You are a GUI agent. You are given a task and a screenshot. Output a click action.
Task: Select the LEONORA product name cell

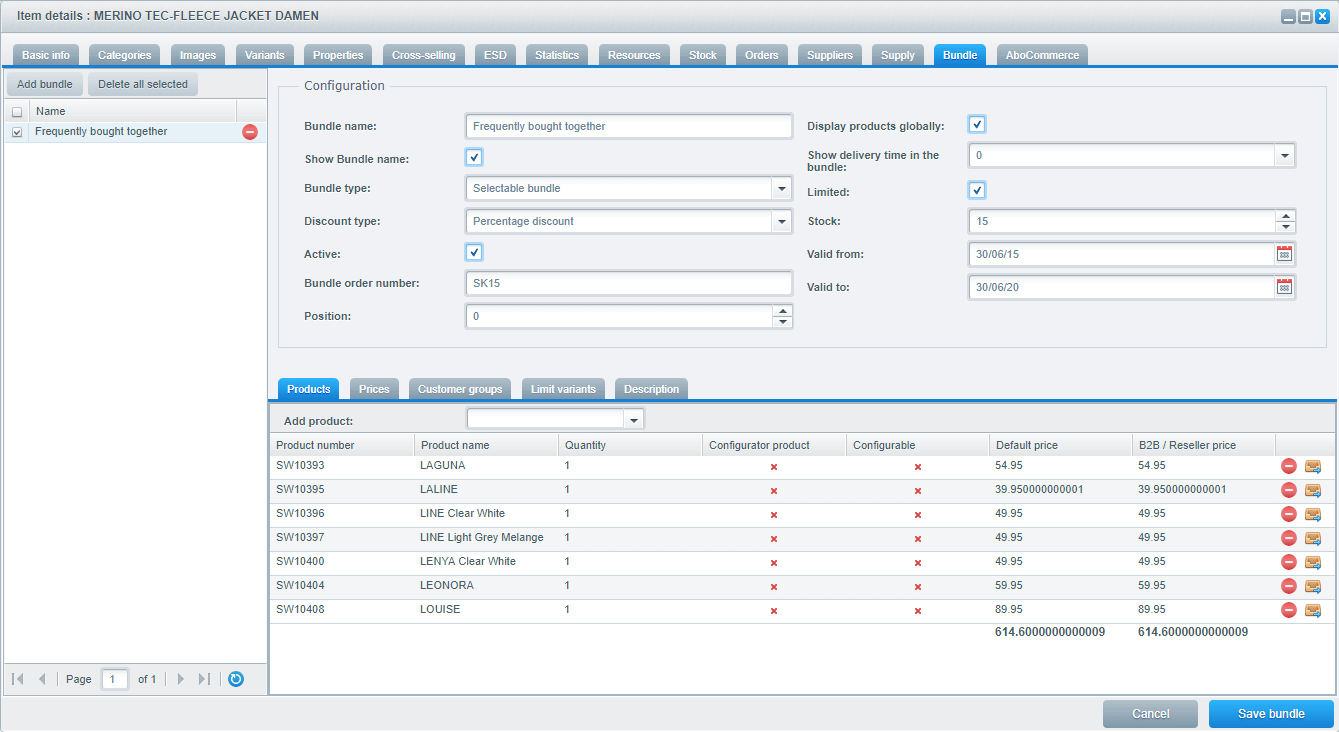486,586
